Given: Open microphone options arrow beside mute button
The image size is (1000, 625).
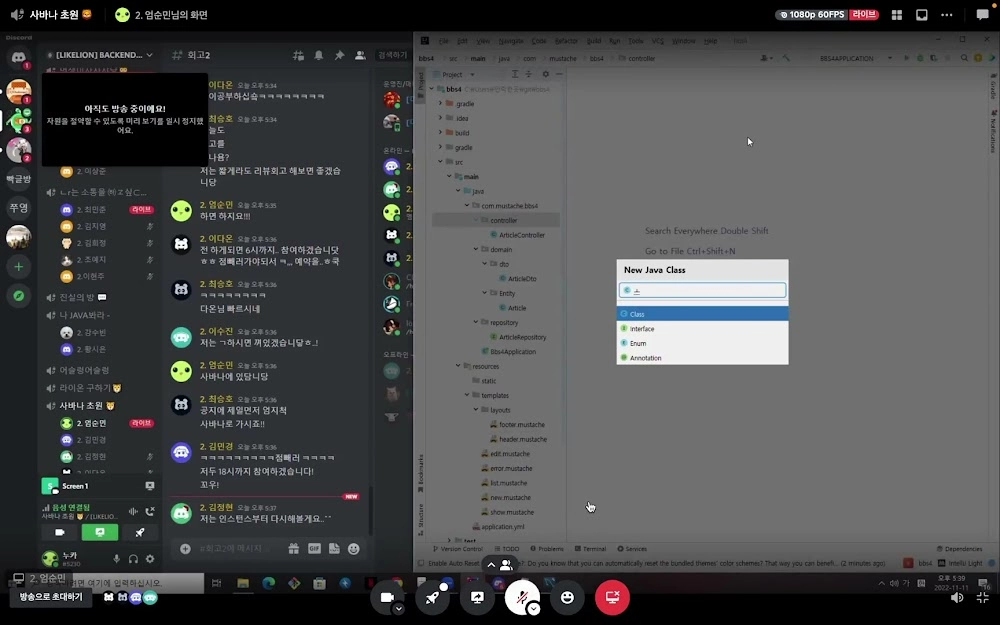Looking at the screenshot, I should tap(534, 609).
